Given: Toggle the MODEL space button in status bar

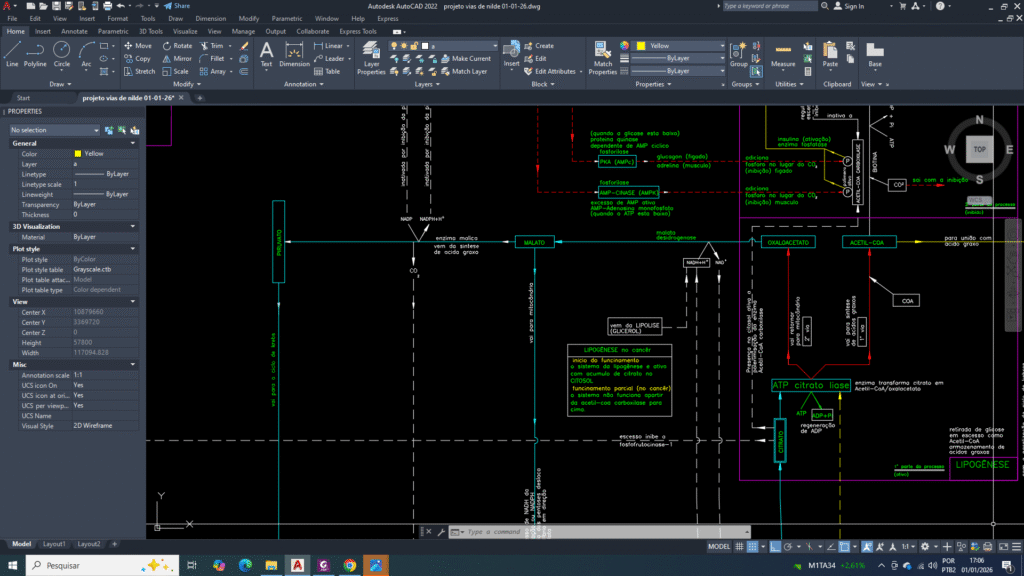Looking at the screenshot, I should tap(718, 547).
